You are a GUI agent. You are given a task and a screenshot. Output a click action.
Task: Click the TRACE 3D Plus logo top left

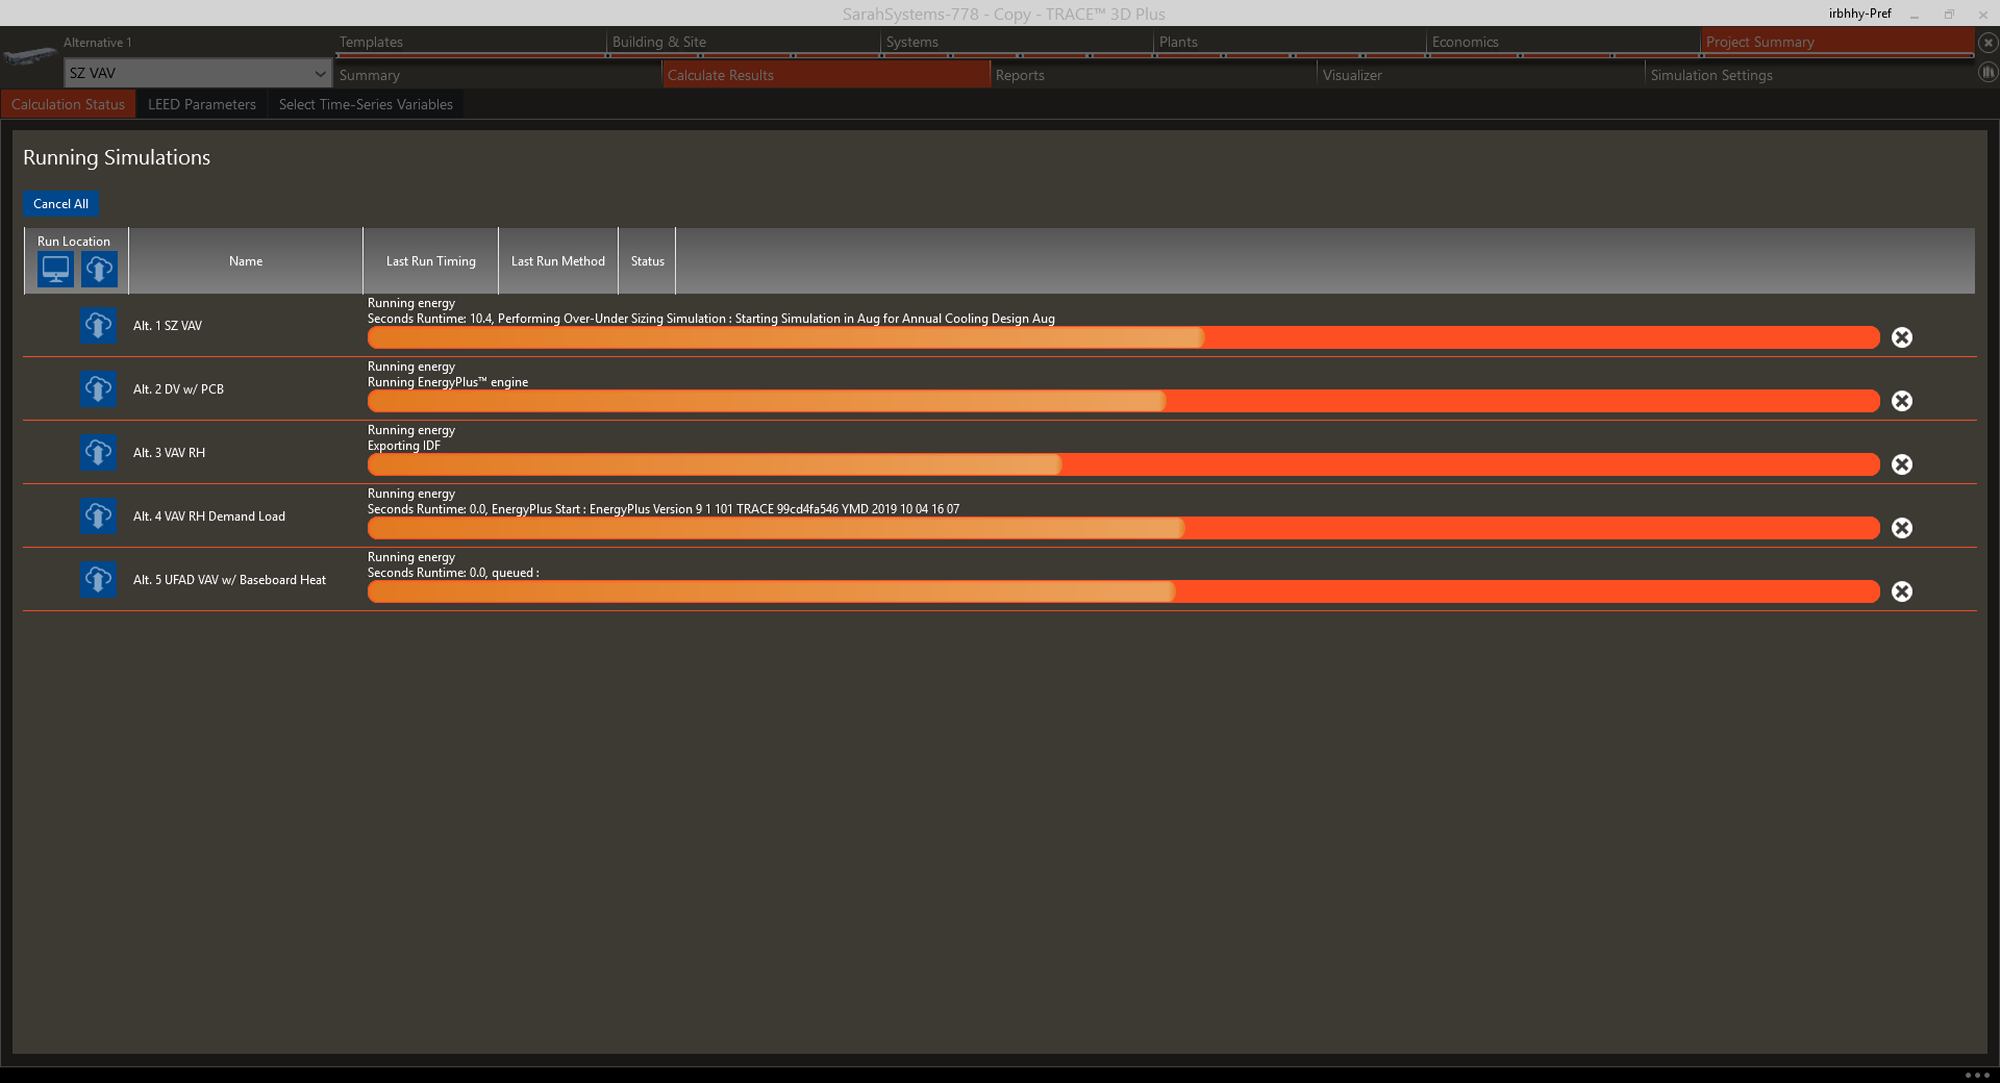[28, 55]
